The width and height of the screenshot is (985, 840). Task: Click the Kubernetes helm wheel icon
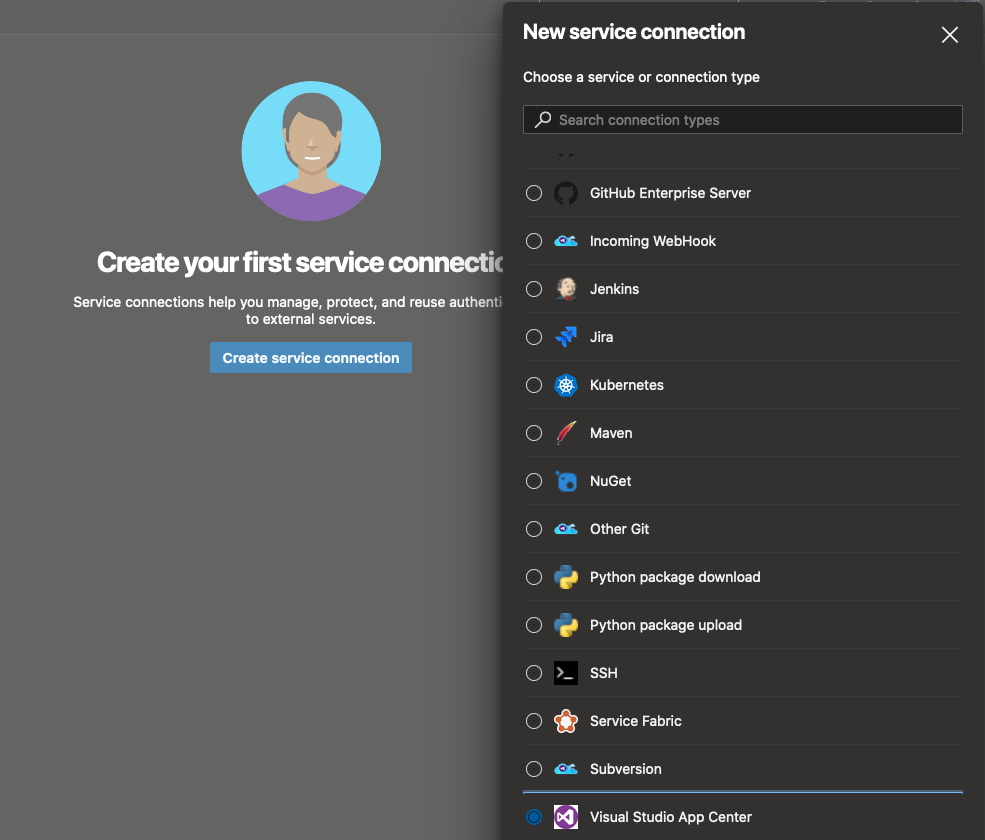(x=566, y=385)
